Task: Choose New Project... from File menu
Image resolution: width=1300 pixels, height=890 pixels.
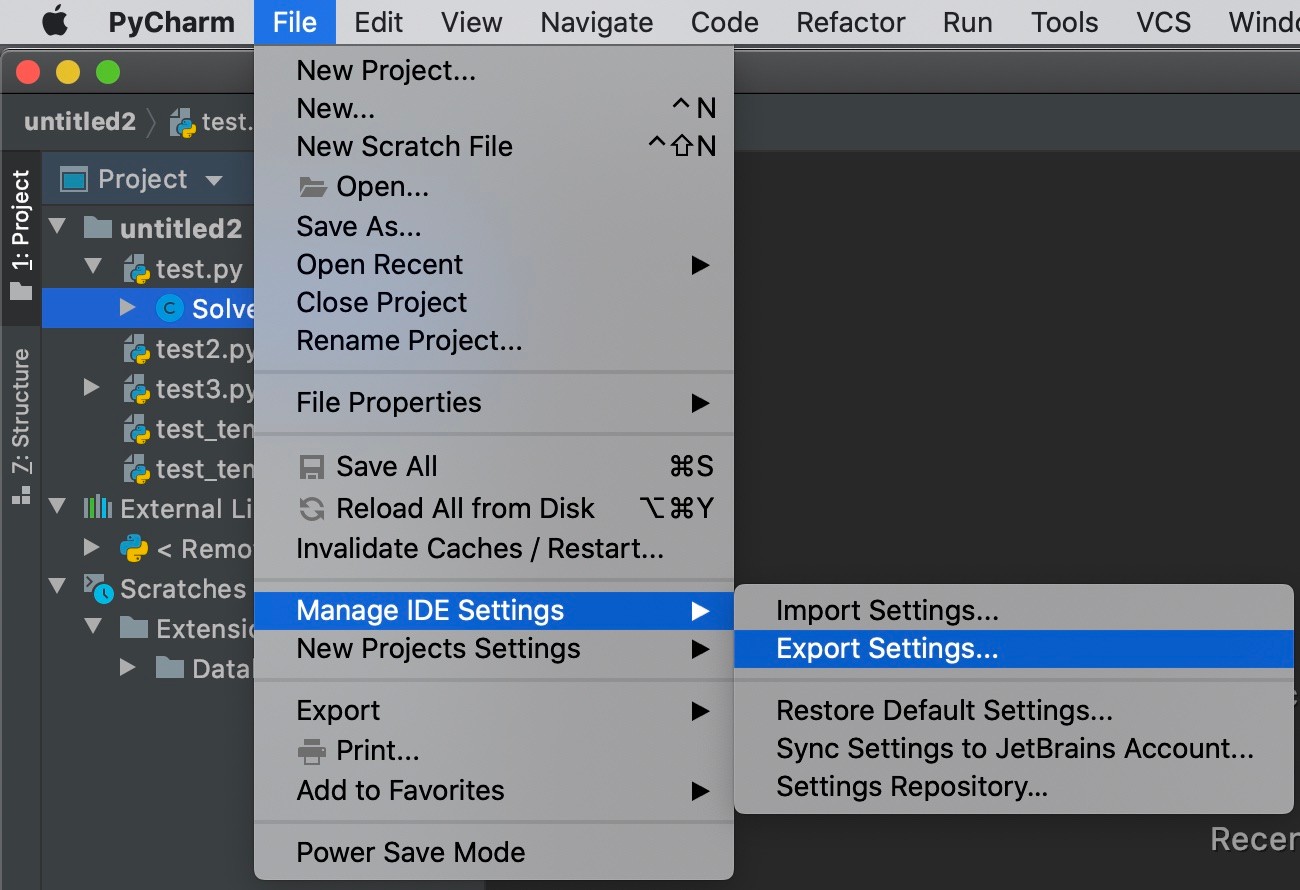Action: [494, 70]
